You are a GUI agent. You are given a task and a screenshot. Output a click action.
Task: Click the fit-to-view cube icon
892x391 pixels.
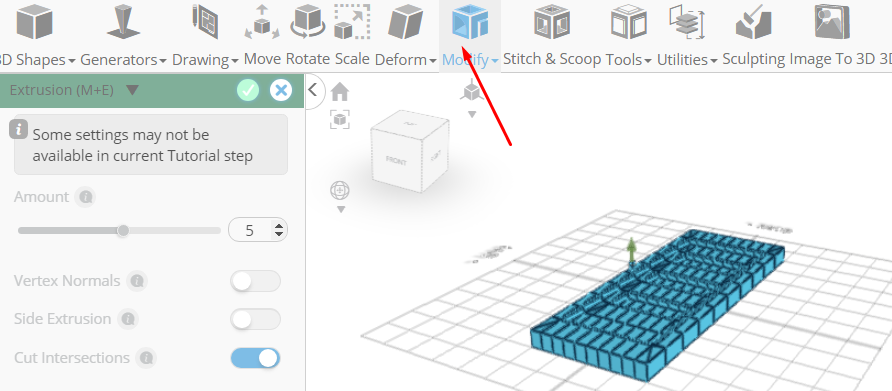[340, 120]
